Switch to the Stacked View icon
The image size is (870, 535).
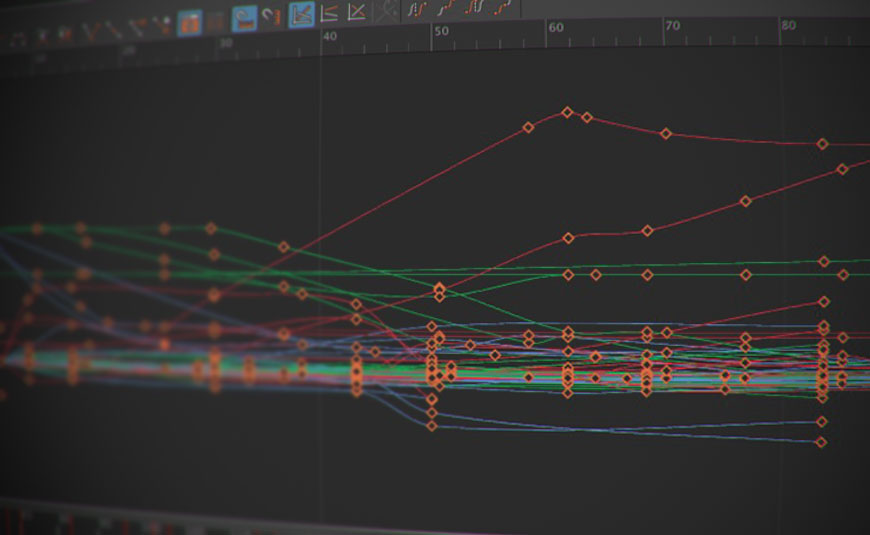[329, 13]
